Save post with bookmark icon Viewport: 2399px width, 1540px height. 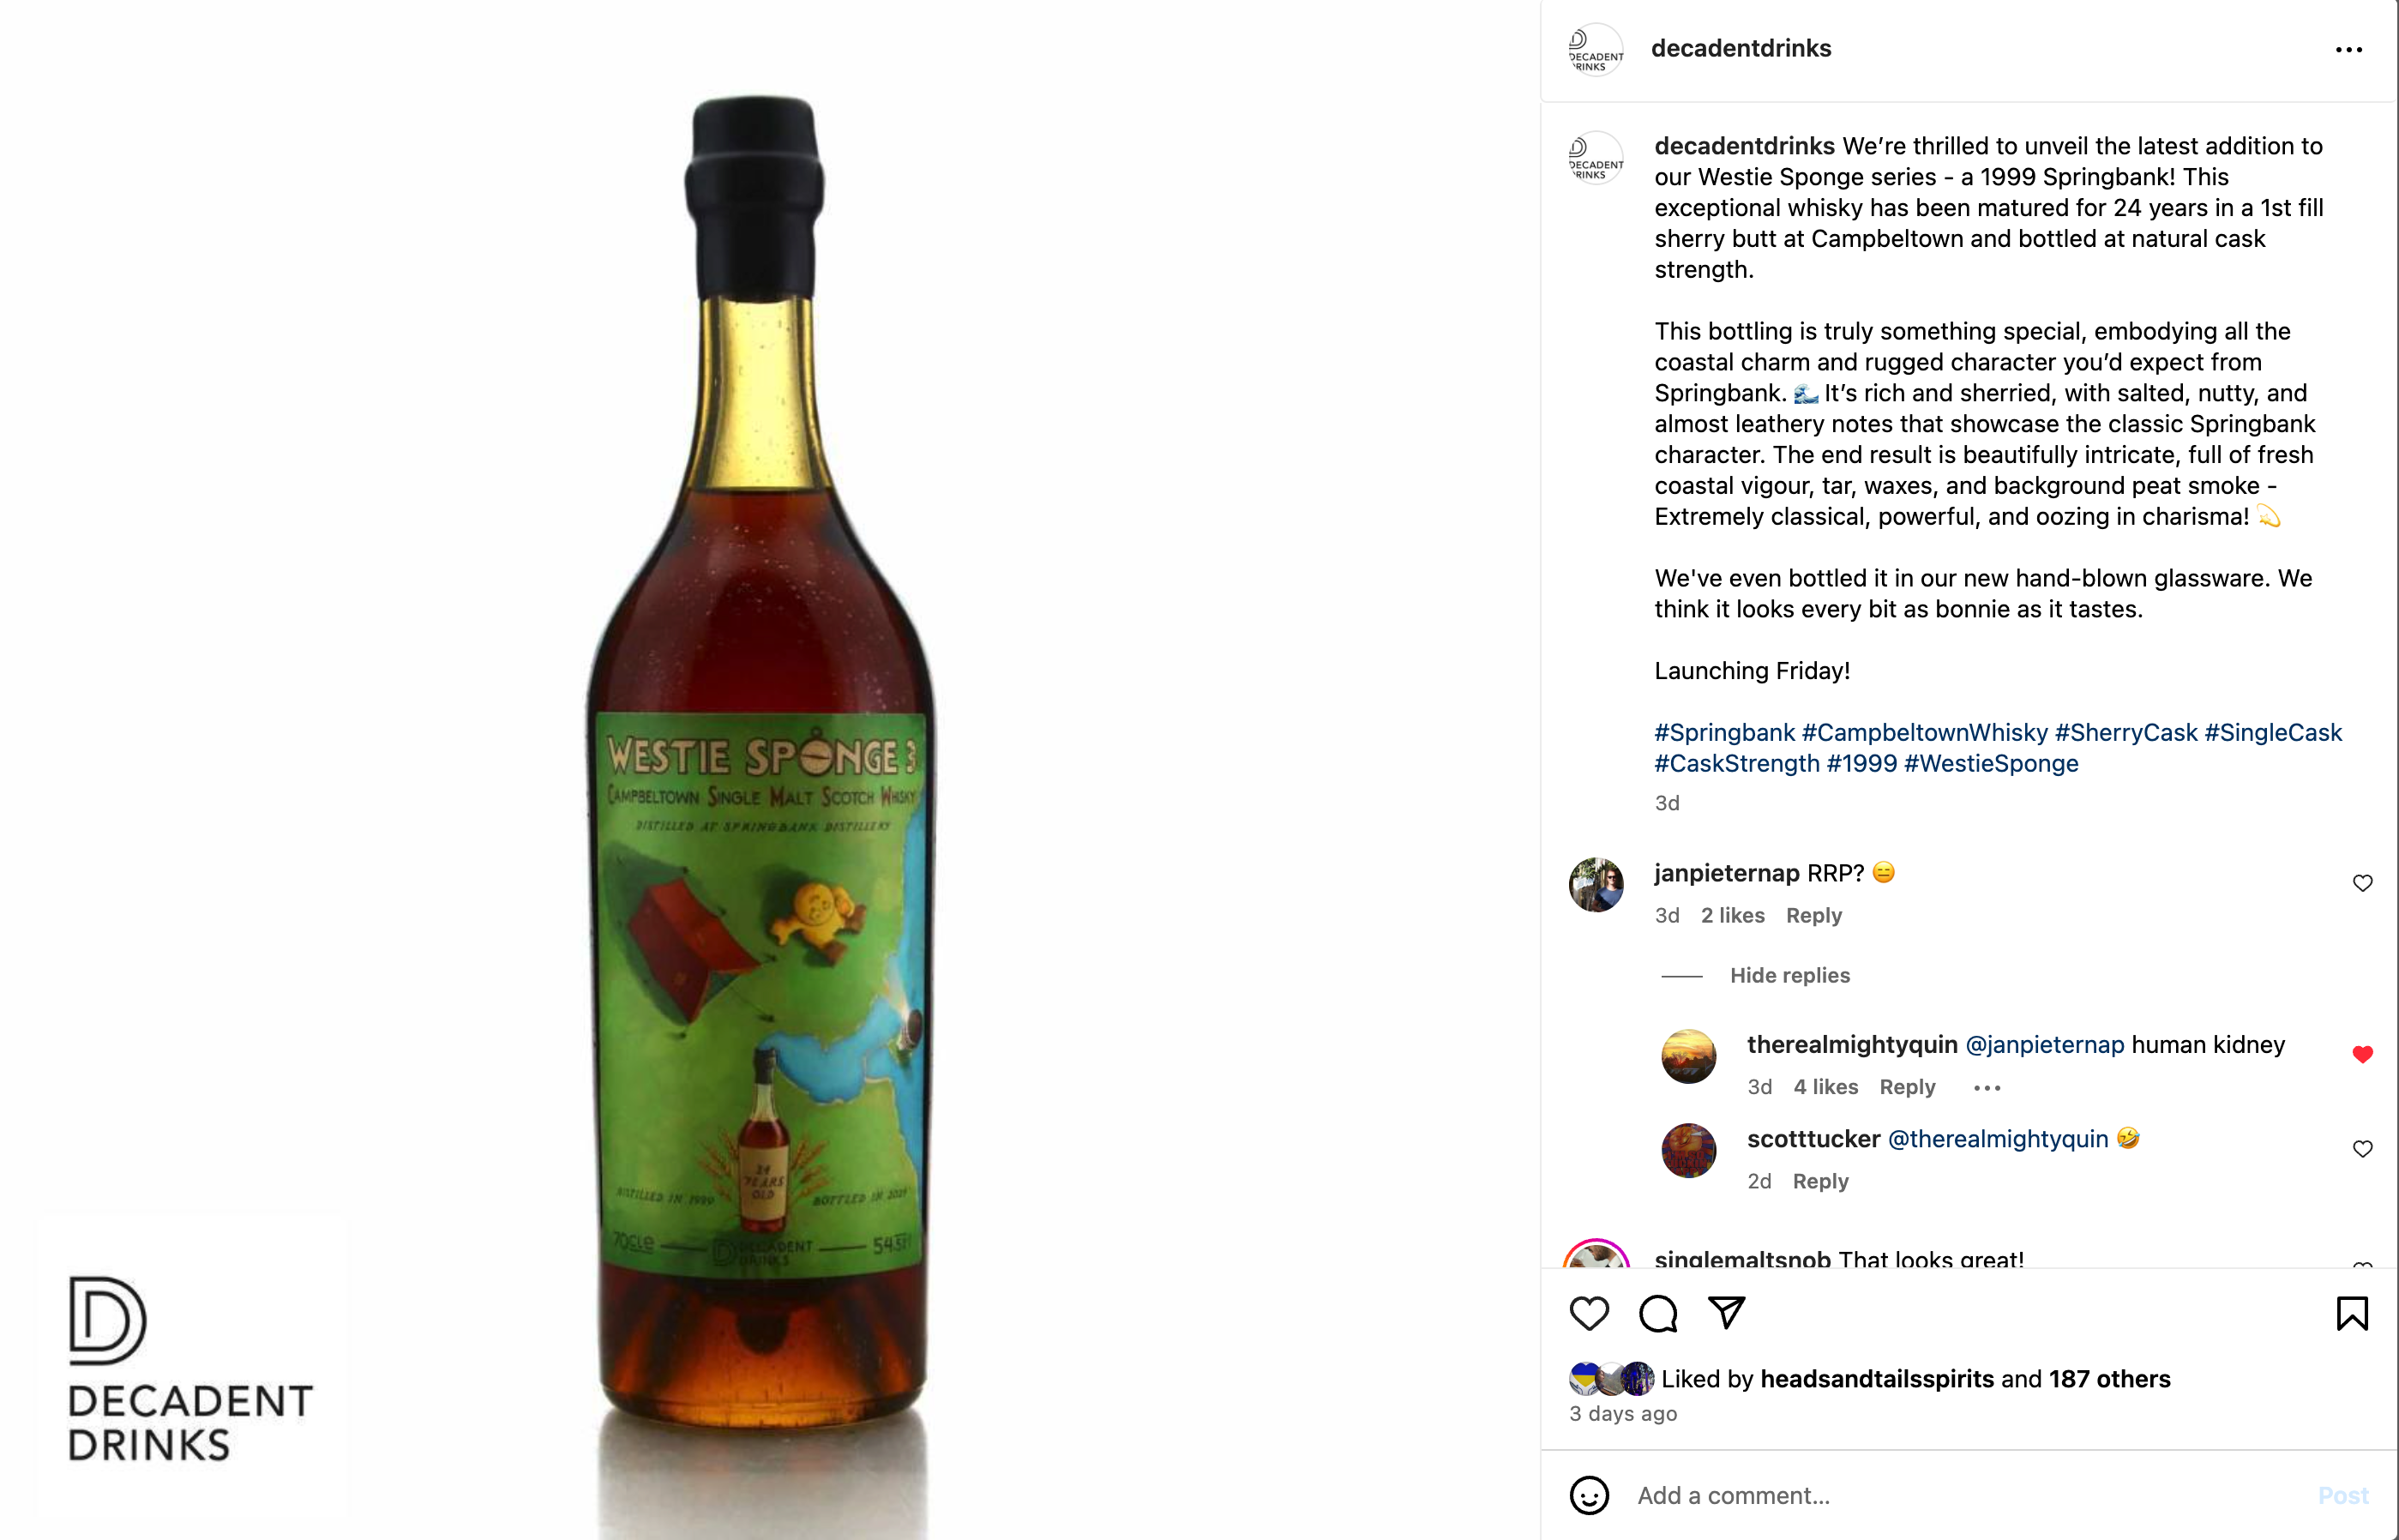pos(2352,1313)
